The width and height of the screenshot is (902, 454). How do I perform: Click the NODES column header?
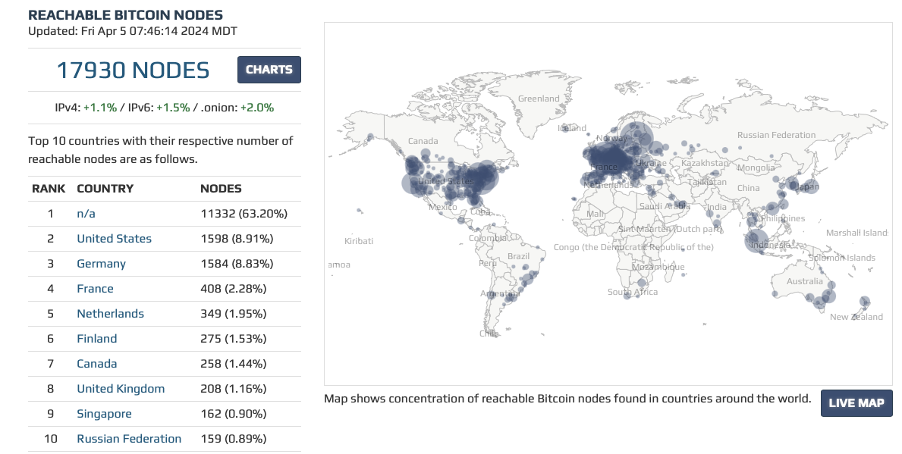221,189
